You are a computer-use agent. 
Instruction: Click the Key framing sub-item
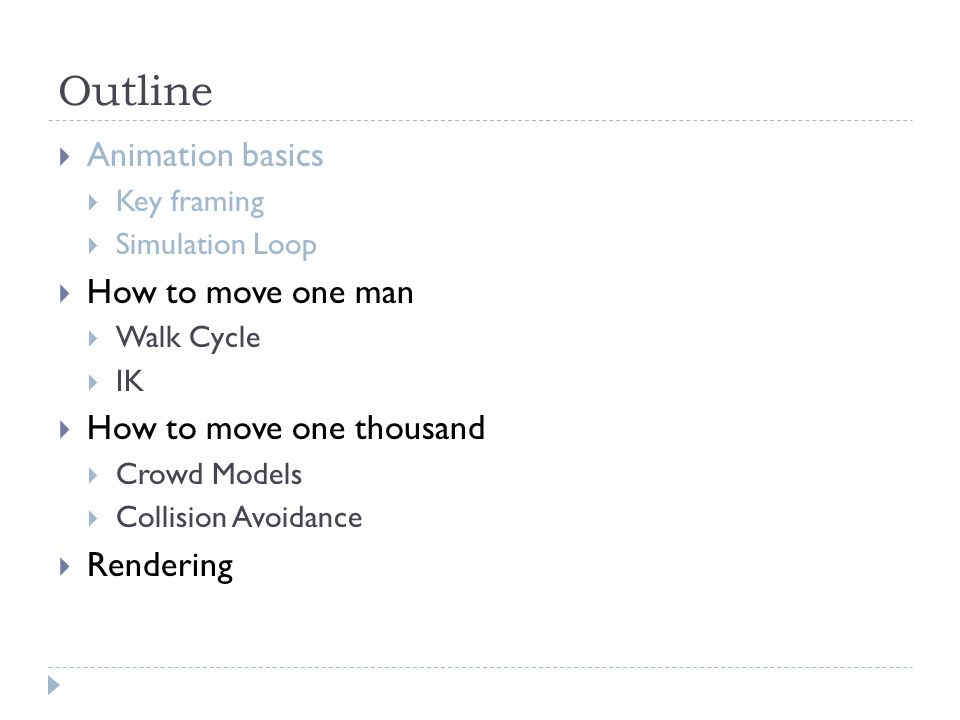click(x=190, y=202)
